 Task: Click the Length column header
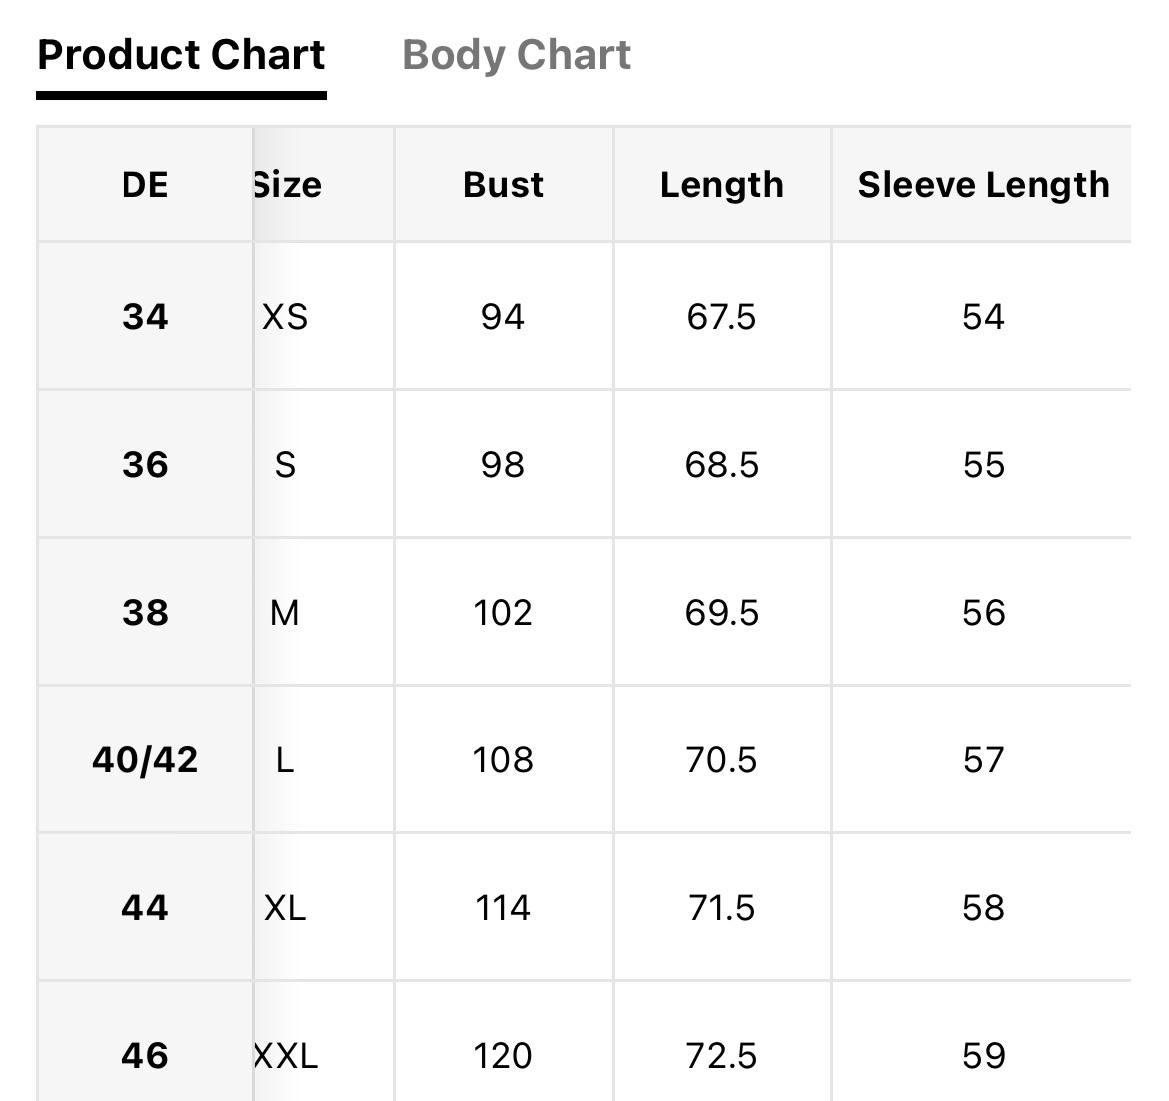722,185
